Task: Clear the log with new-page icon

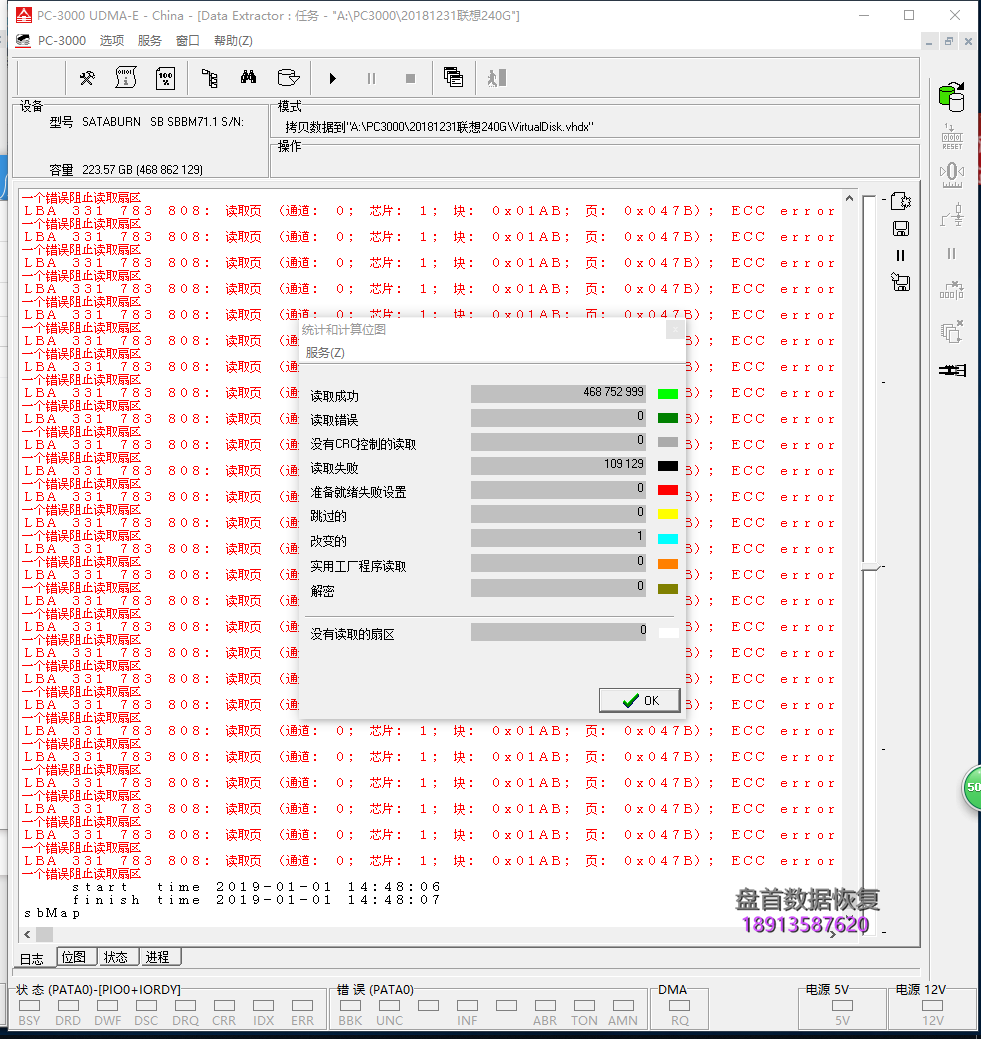Action: point(900,201)
